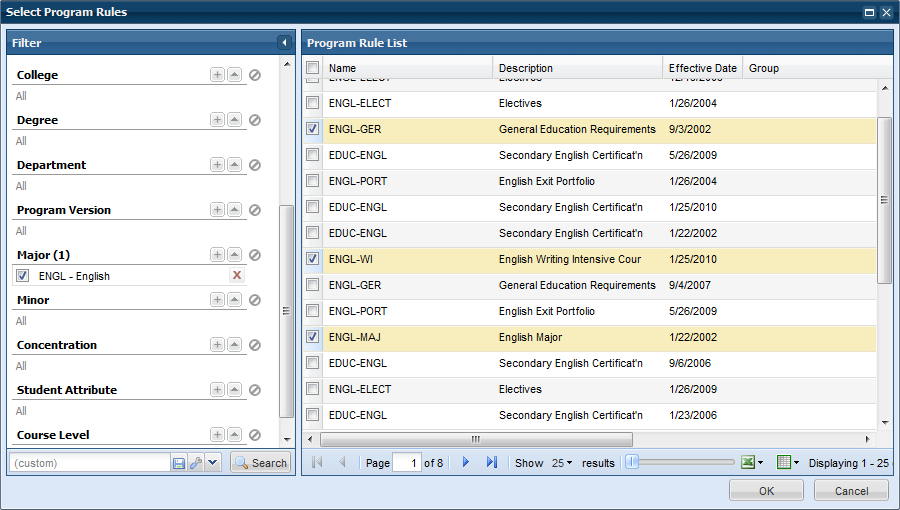900x510 pixels.
Task: Sort by Name column header
Action: (x=408, y=68)
